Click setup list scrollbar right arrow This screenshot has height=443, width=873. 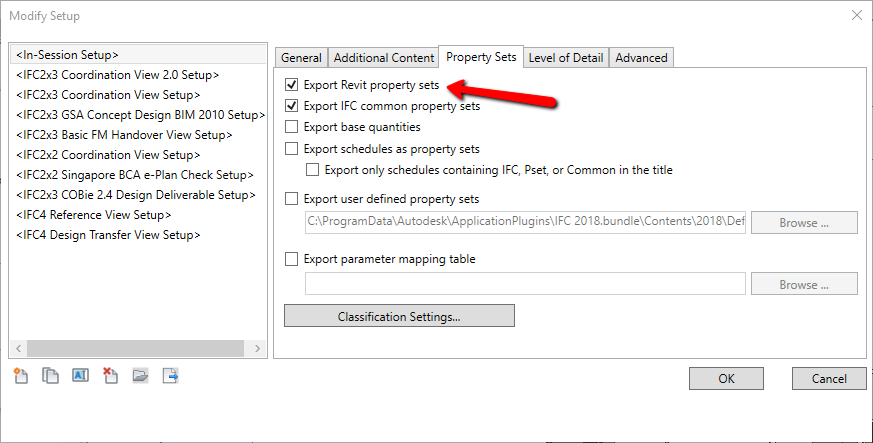coord(259,349)
